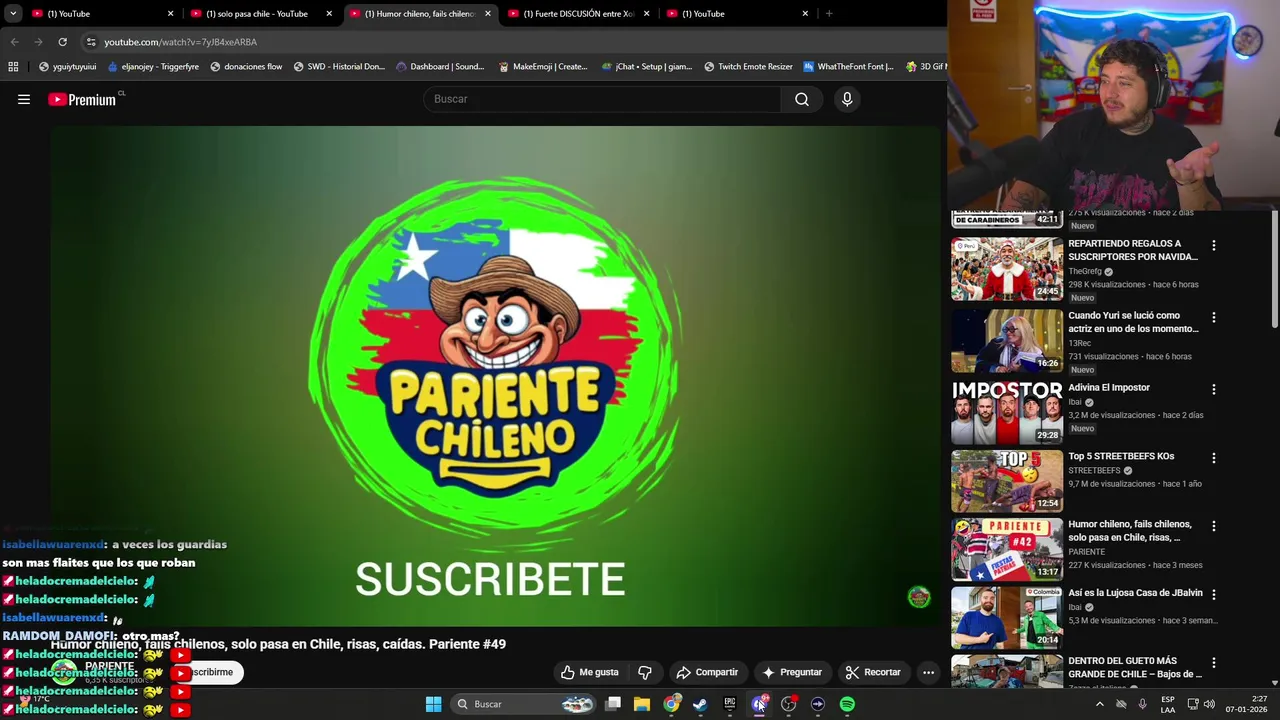Open the TheGrefg channel name

(x=1084, y=271)
